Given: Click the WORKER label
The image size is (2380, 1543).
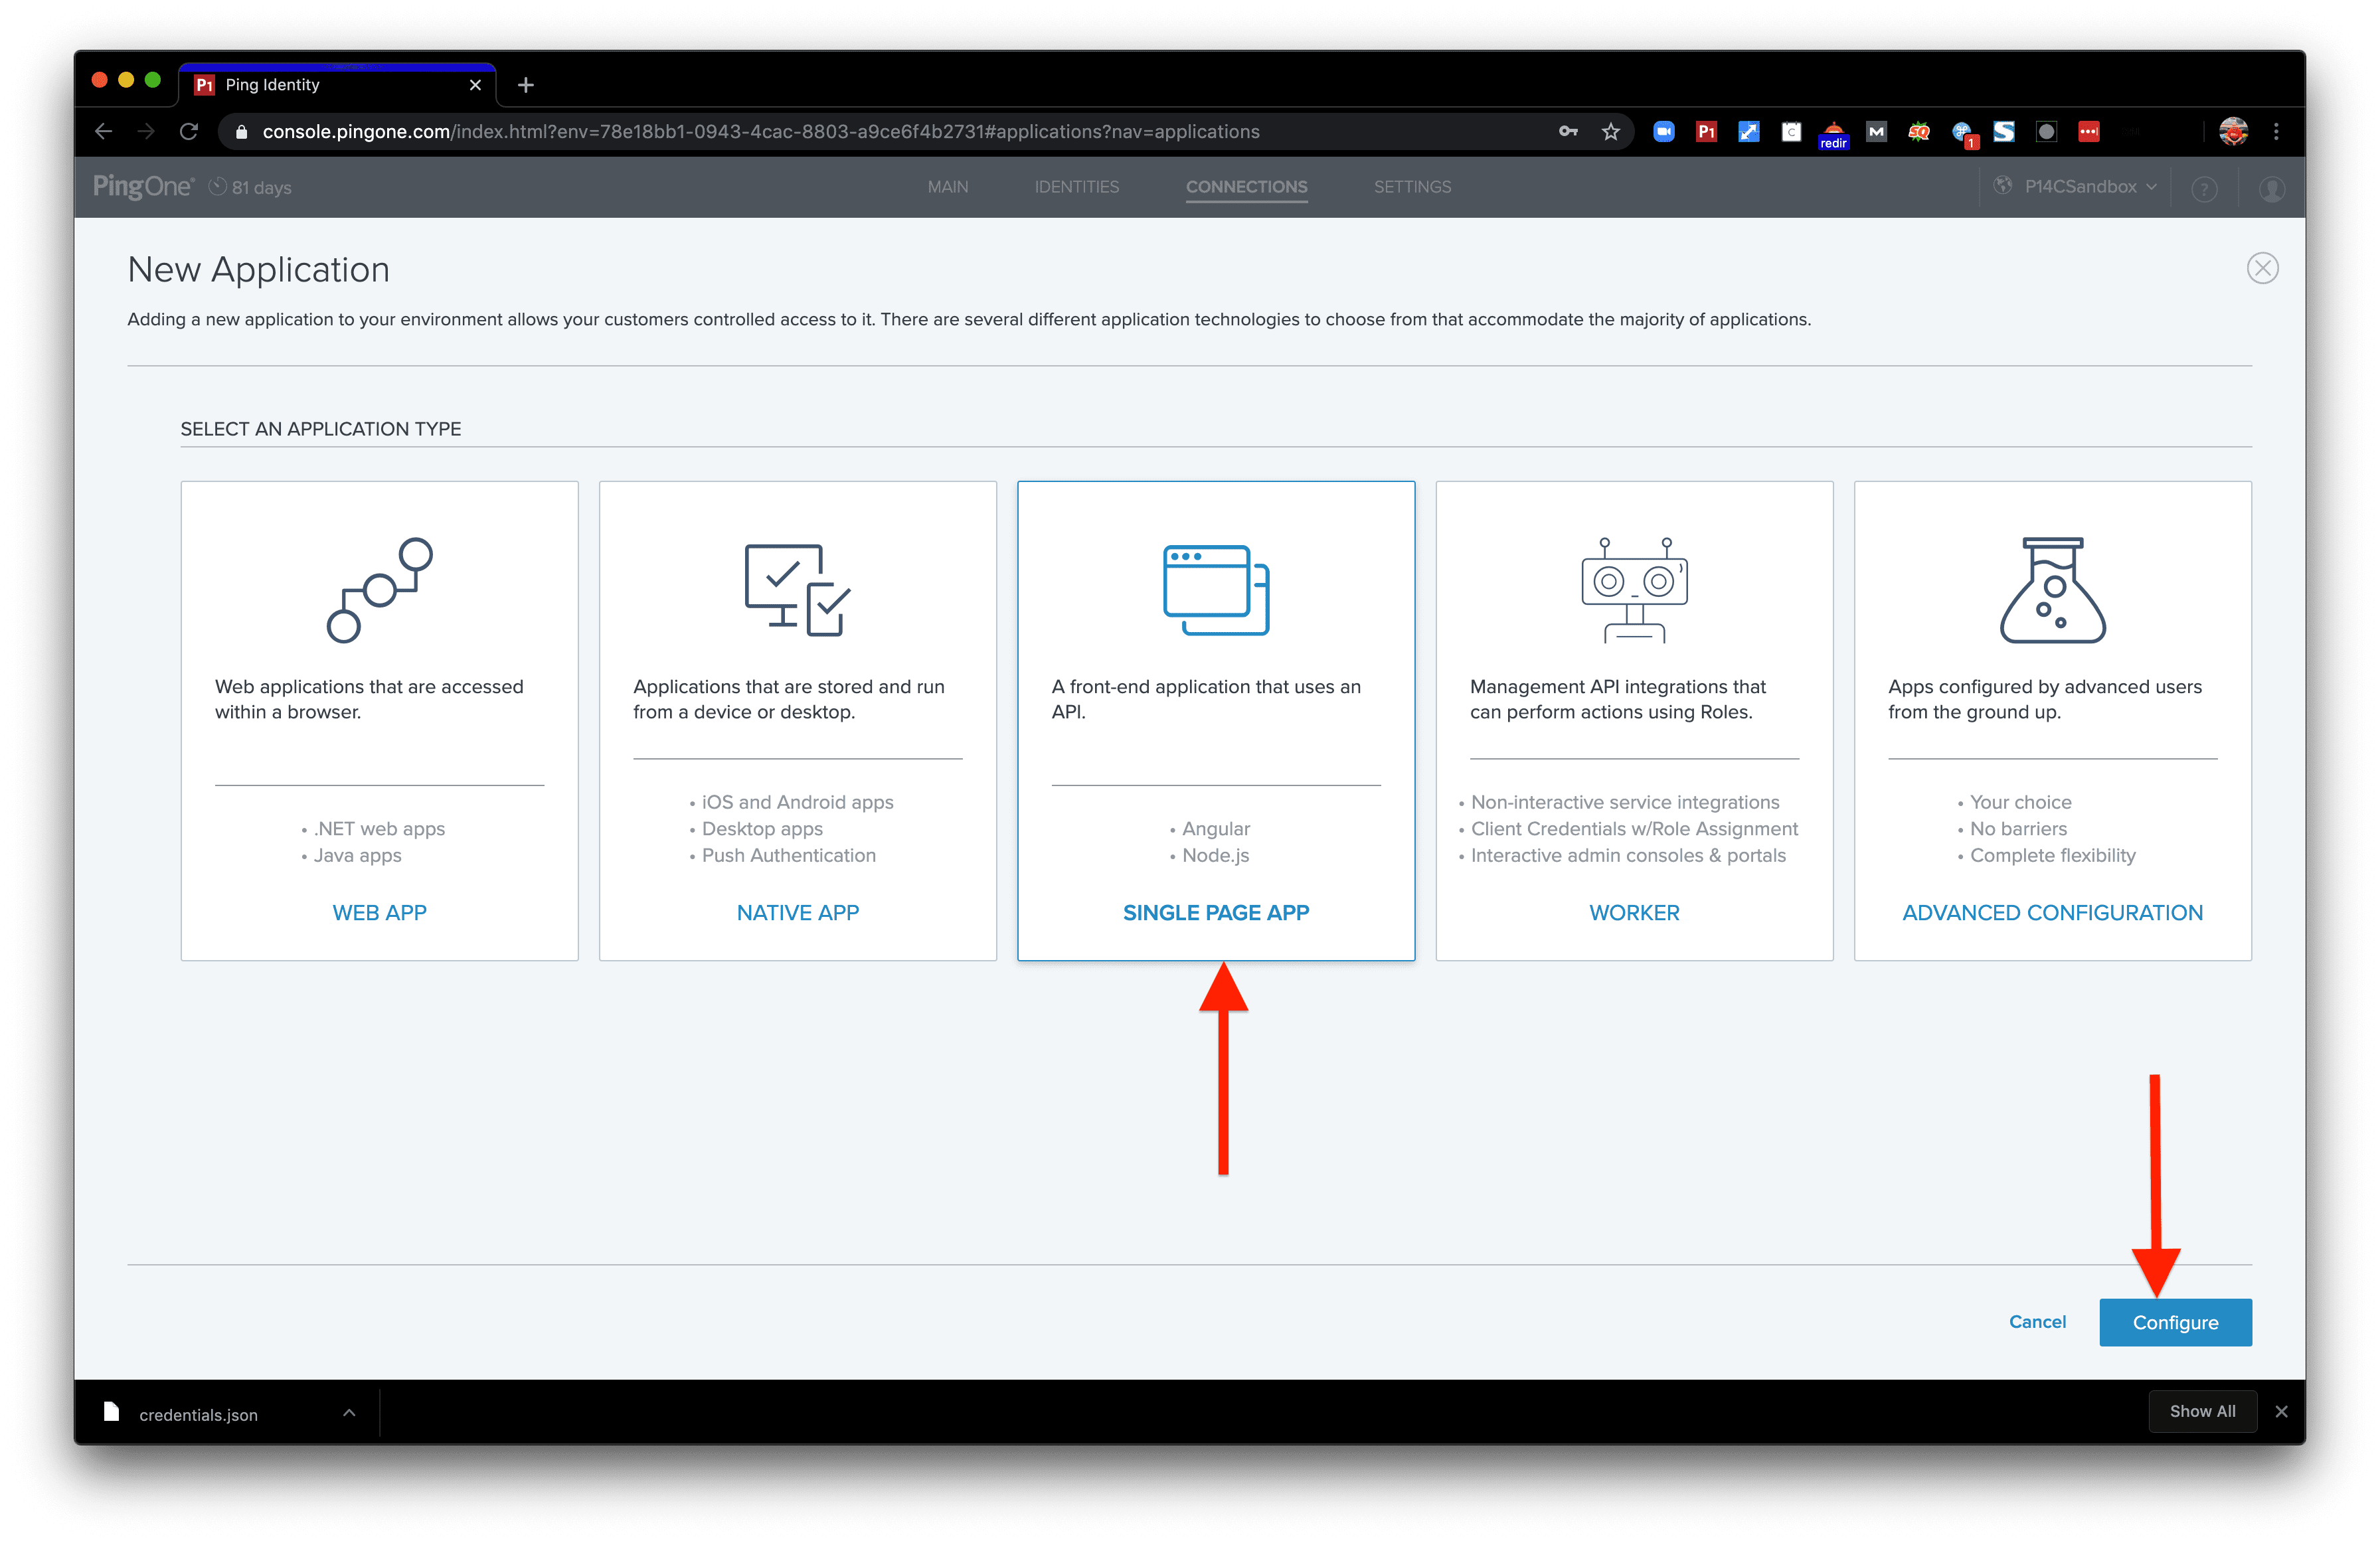Looking at the screenshot, I should (x=1634, y=912).
